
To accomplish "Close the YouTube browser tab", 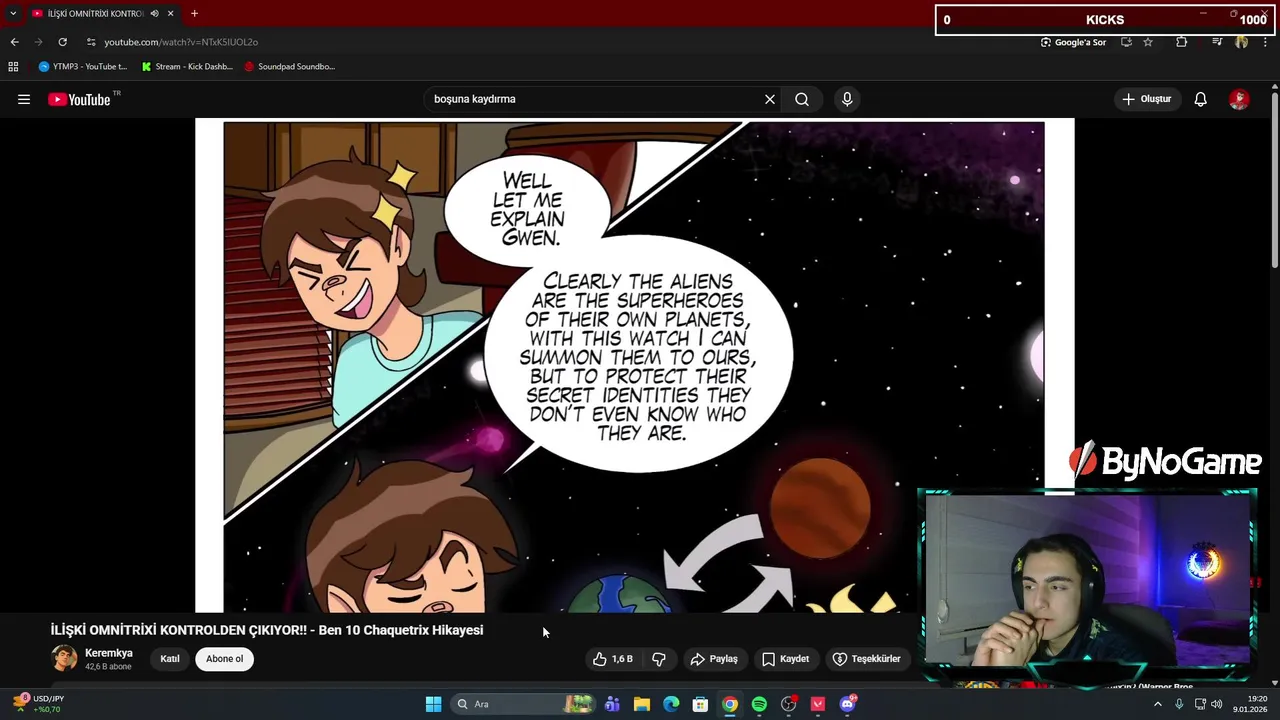I will pyautogui.click(x=170, y=14).
